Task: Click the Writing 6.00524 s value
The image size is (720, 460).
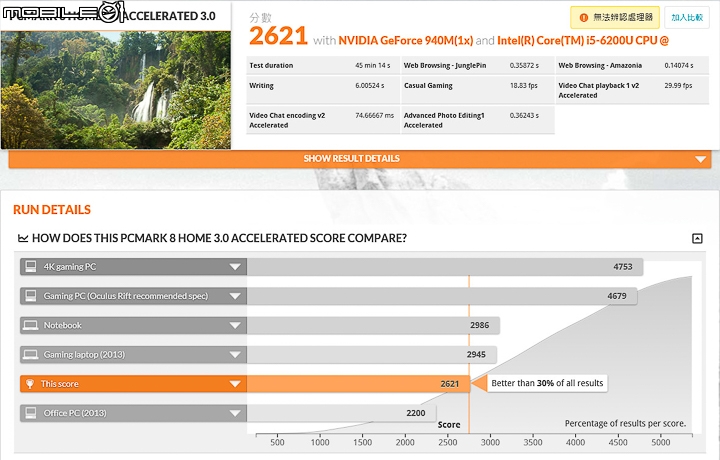Action: click(x=370, y=85)
